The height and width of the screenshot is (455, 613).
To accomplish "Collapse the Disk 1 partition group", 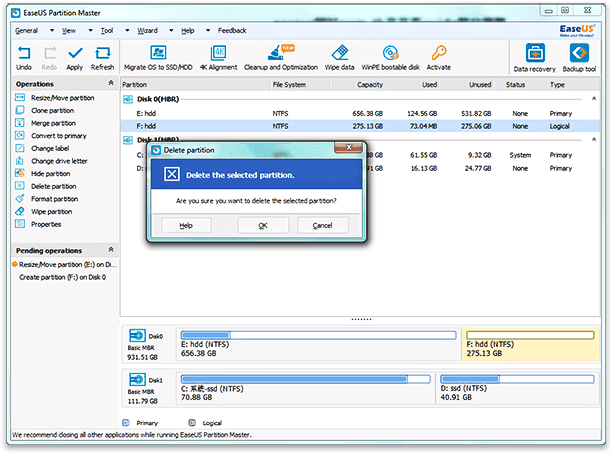I will click(593, 140).
